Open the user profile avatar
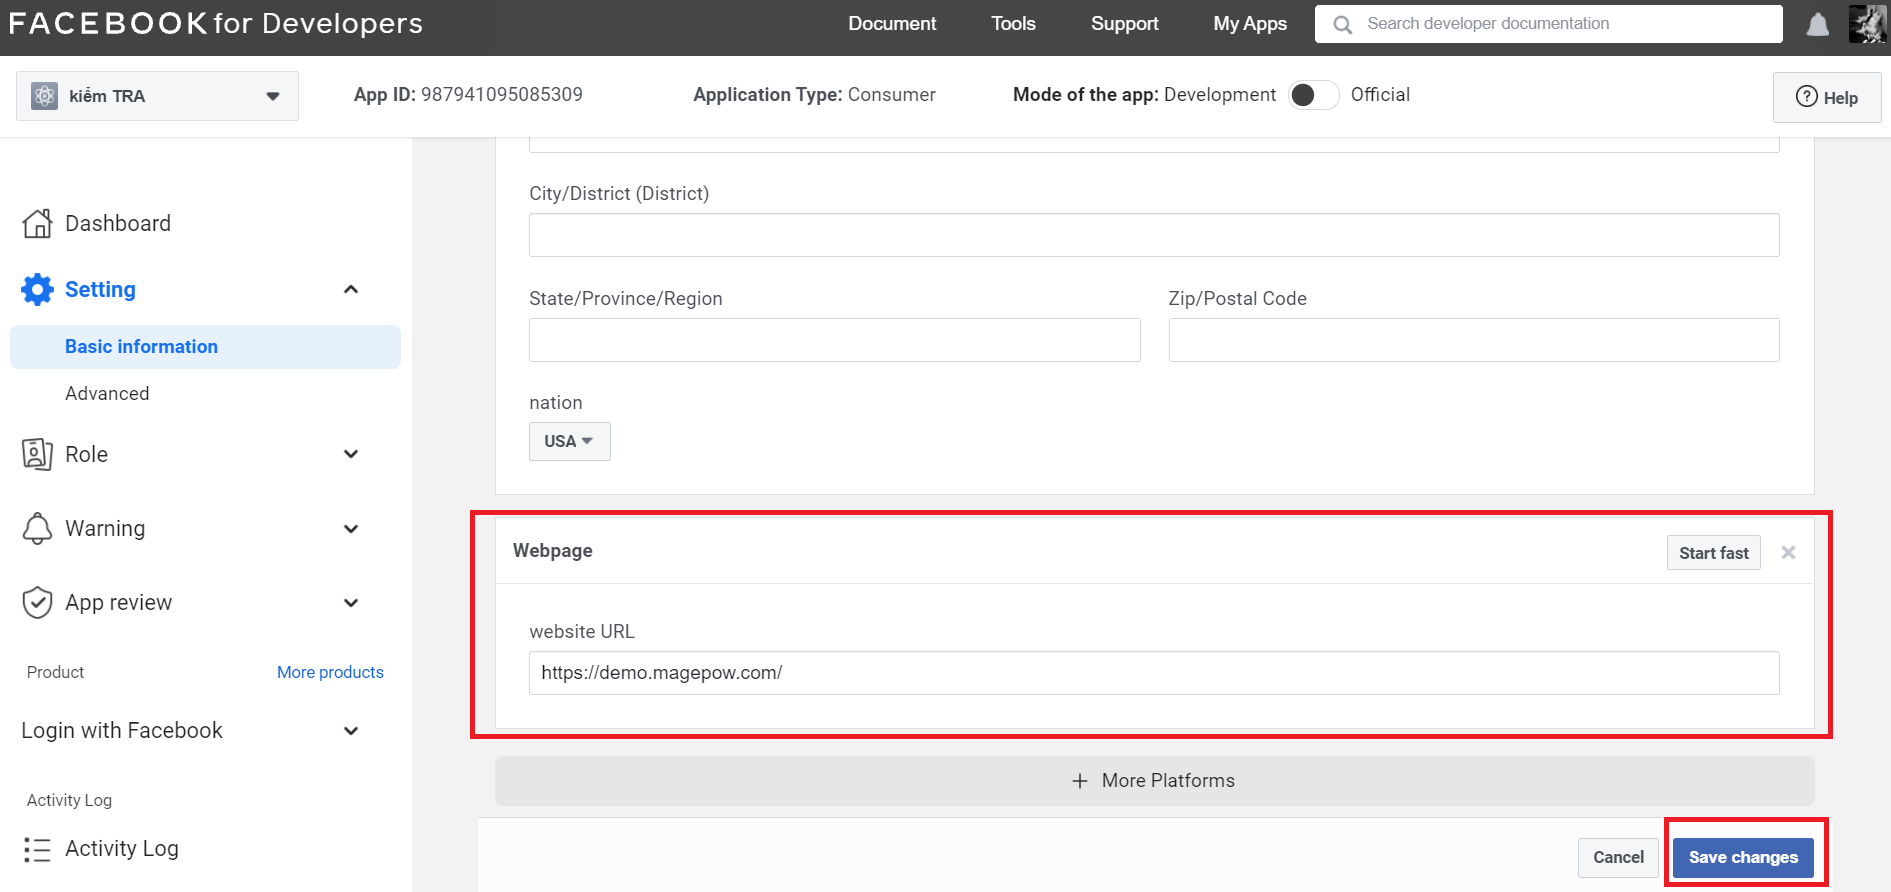This screenshot has width=1891, height=892. click(x=1866, y=24)
